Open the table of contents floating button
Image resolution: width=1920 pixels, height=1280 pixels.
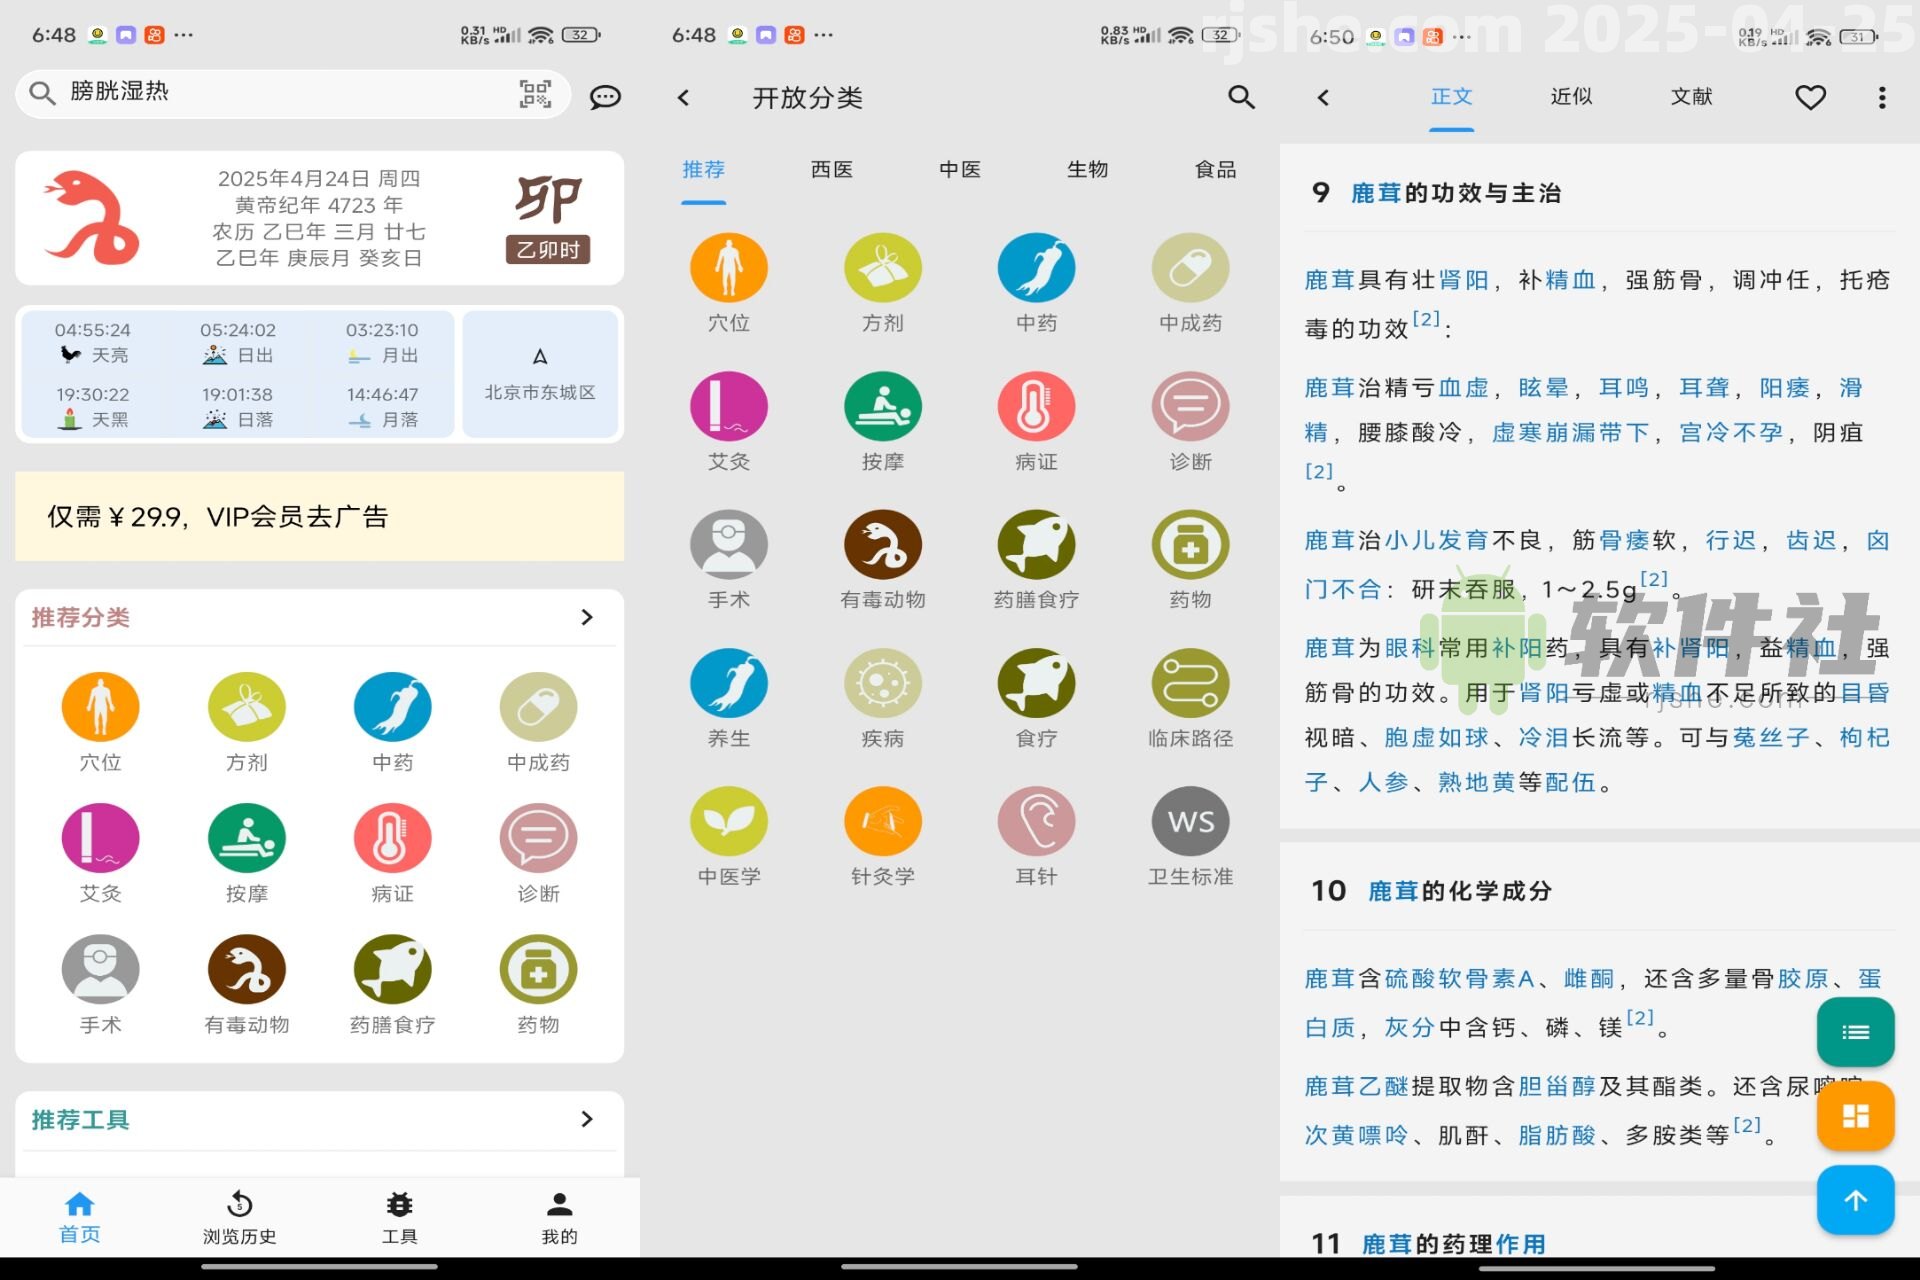(1855, 1032)
